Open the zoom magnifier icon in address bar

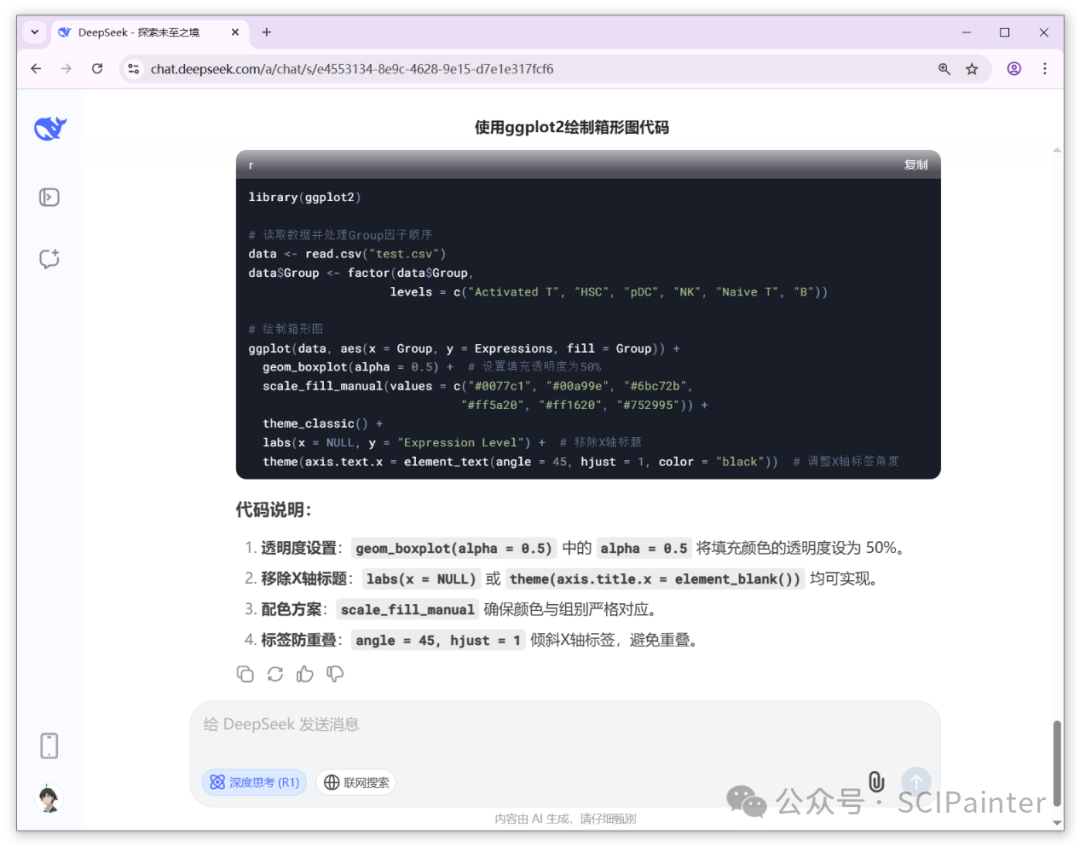[944, 69]
